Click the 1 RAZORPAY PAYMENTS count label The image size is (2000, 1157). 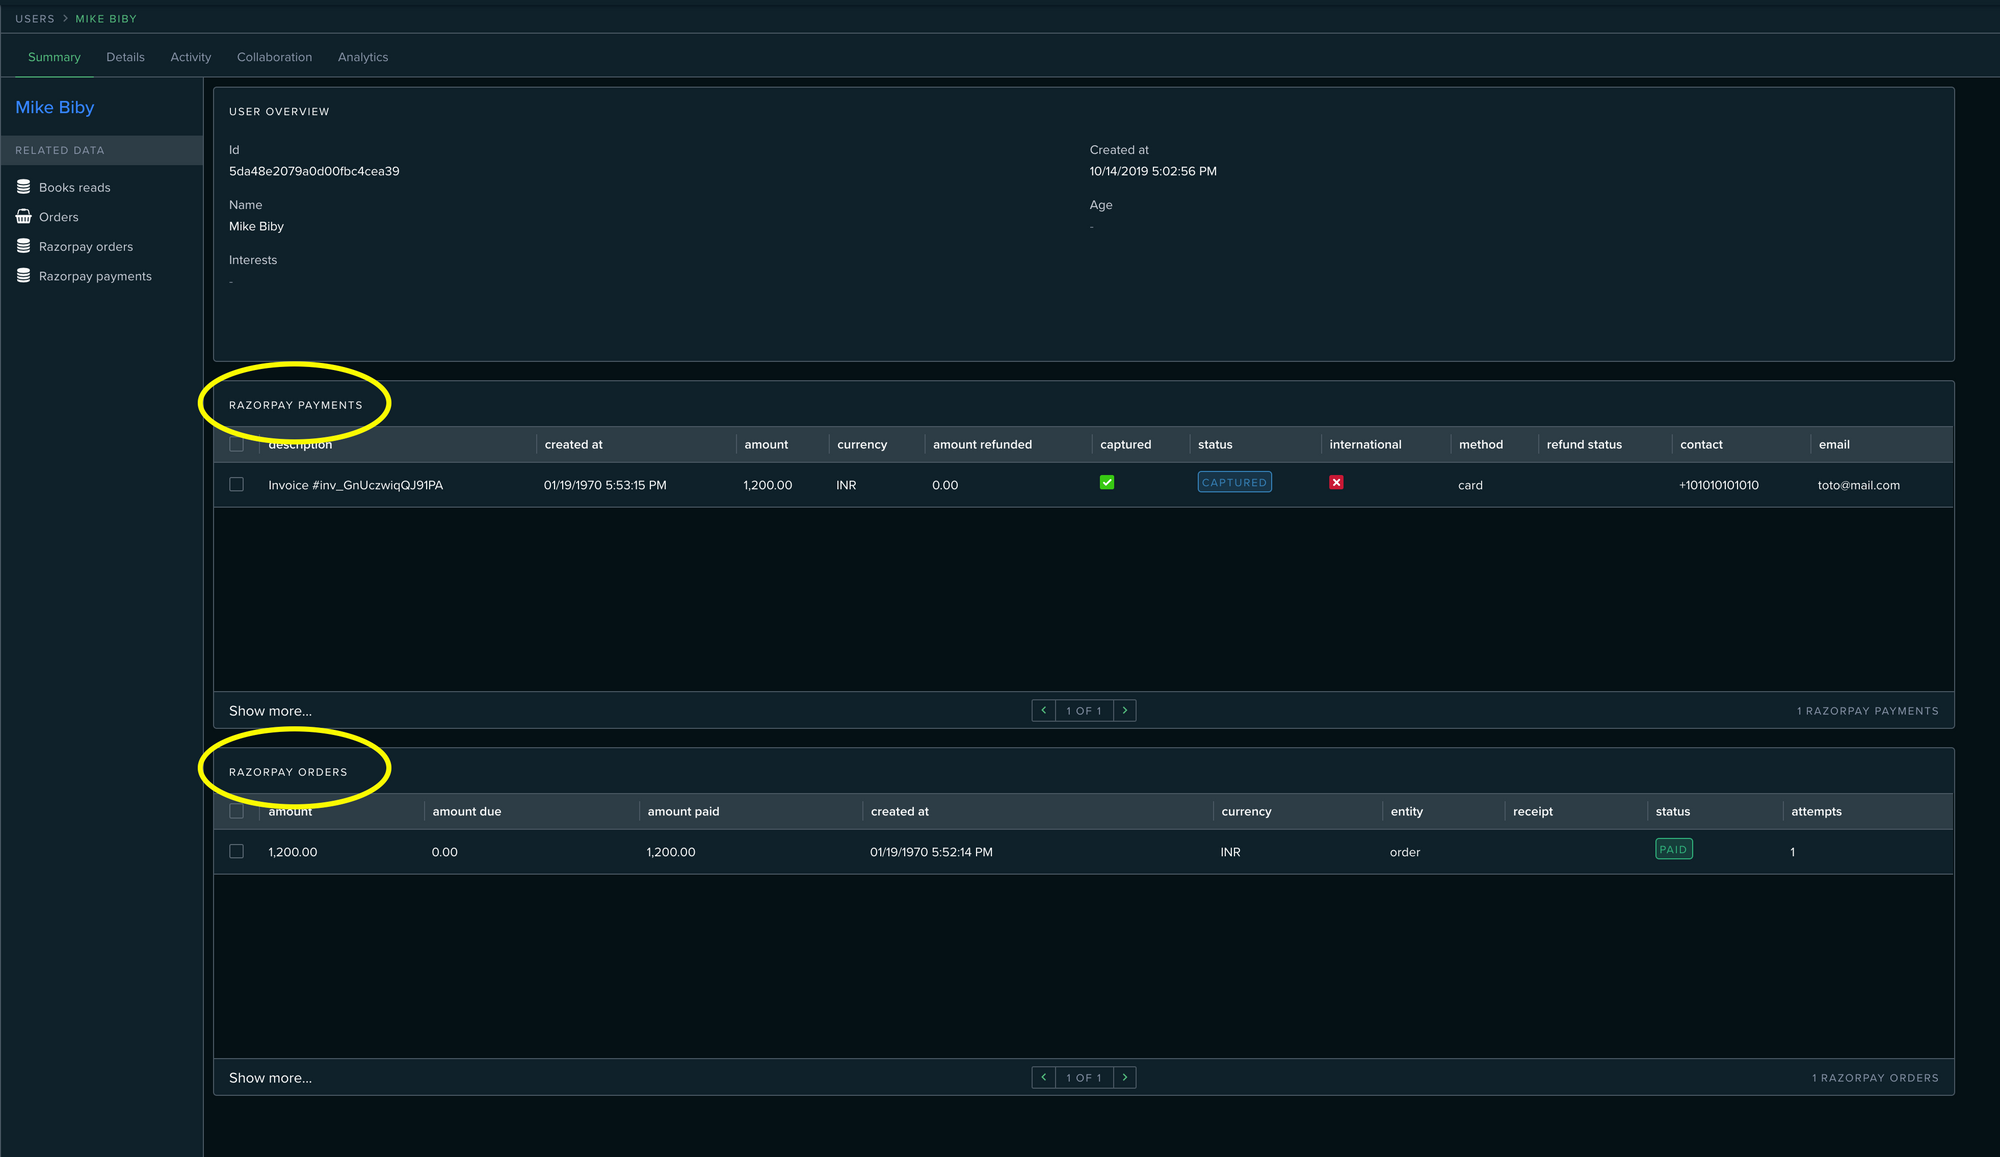(1867, 711)
